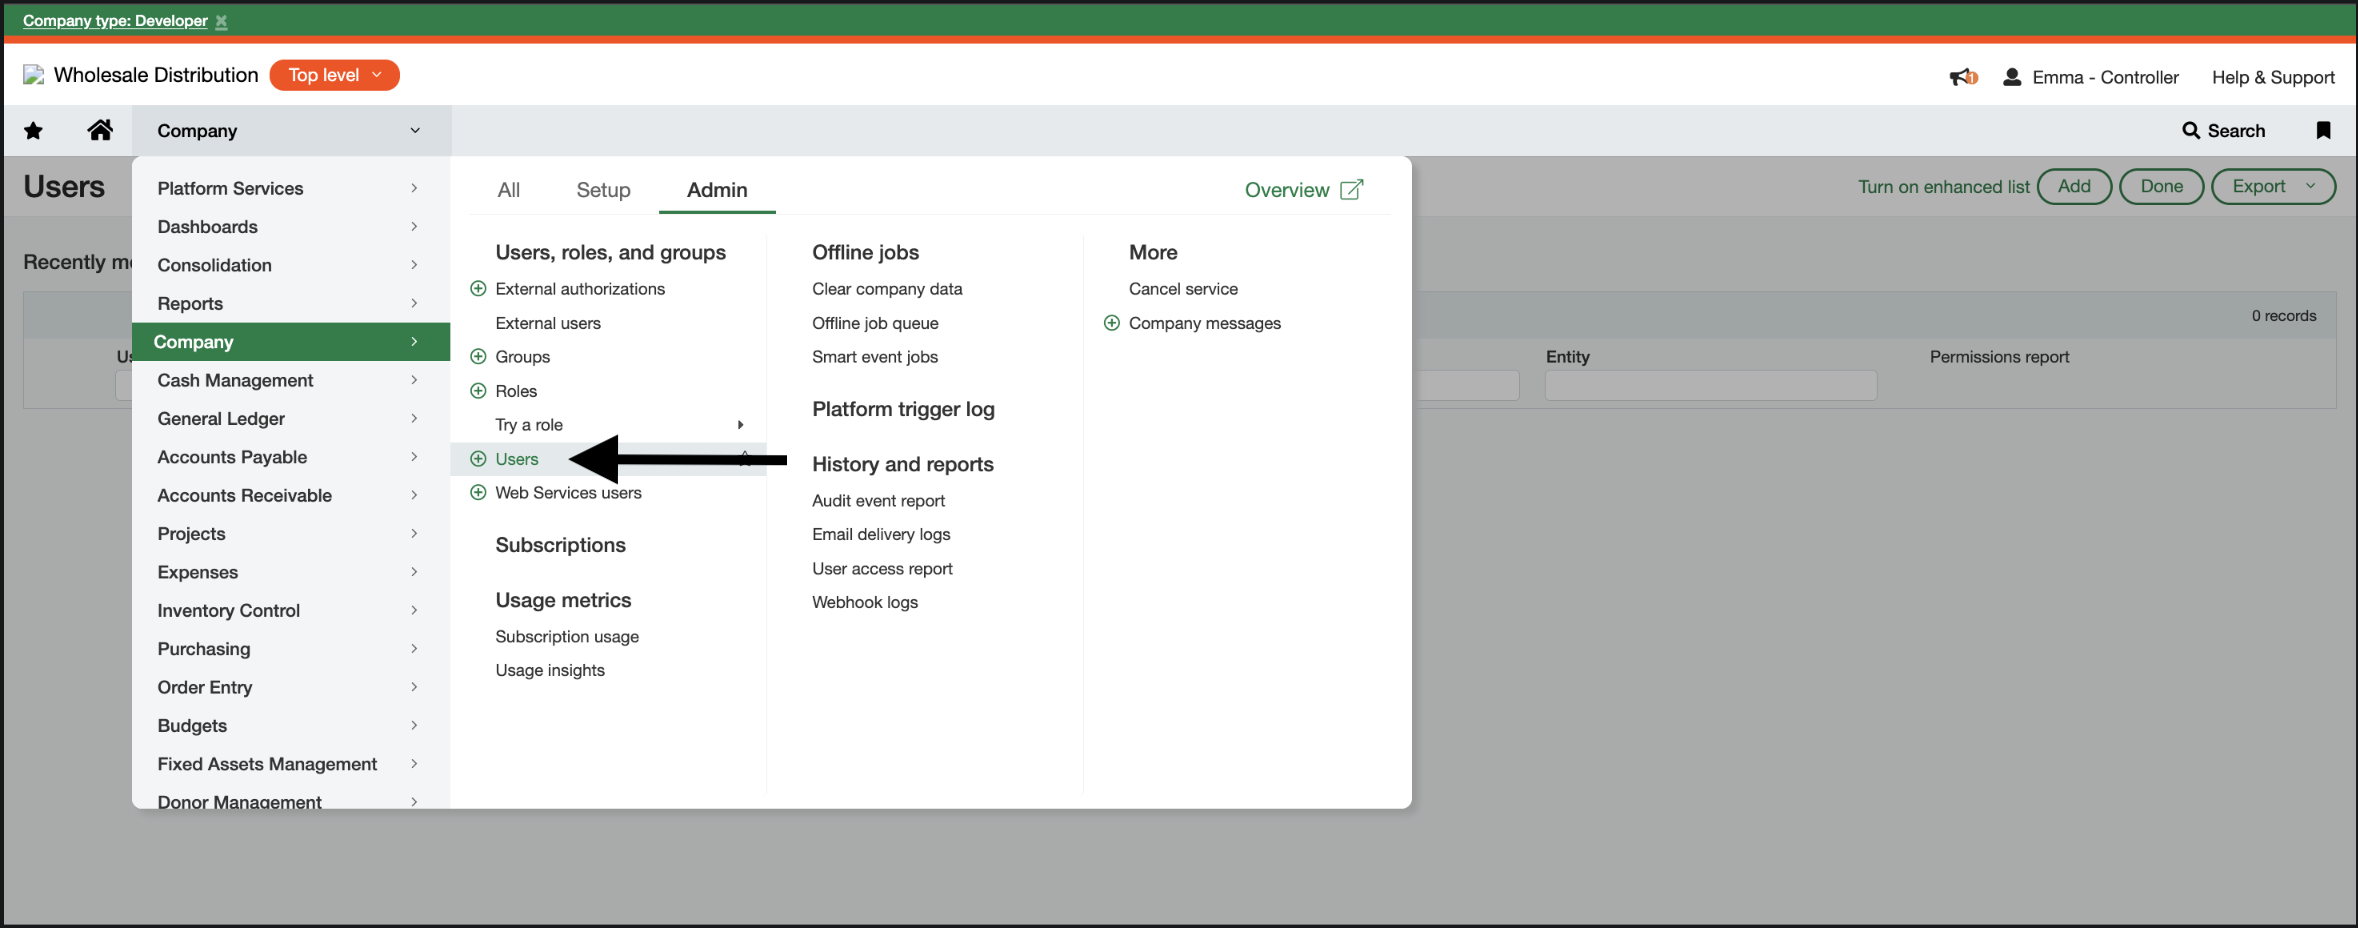Click the plus icon next to Roles

(x=478, y=390)
